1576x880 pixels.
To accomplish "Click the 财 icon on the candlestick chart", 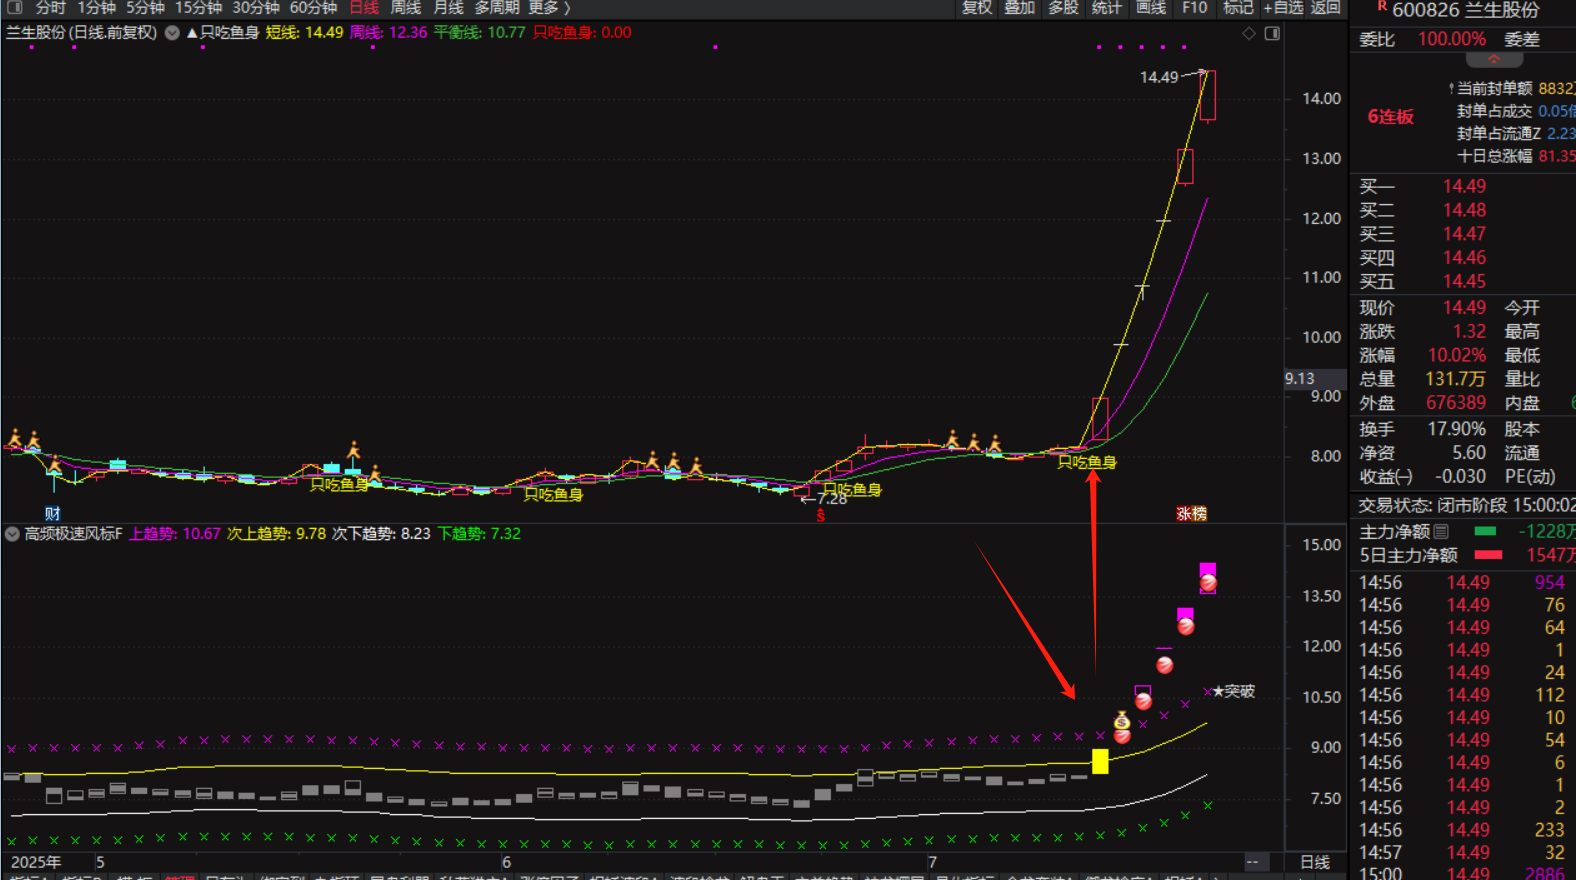I will click(52, 513).
